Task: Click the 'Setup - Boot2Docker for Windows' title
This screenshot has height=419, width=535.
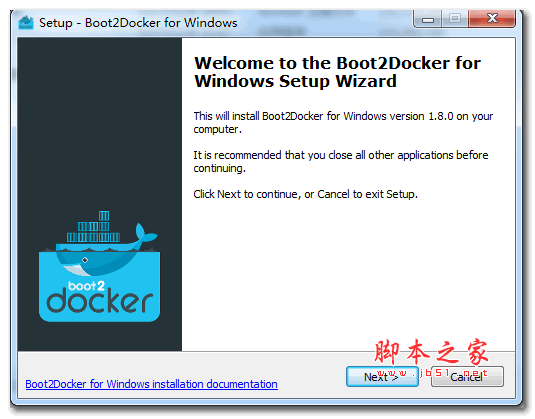Action: [138, 23]
